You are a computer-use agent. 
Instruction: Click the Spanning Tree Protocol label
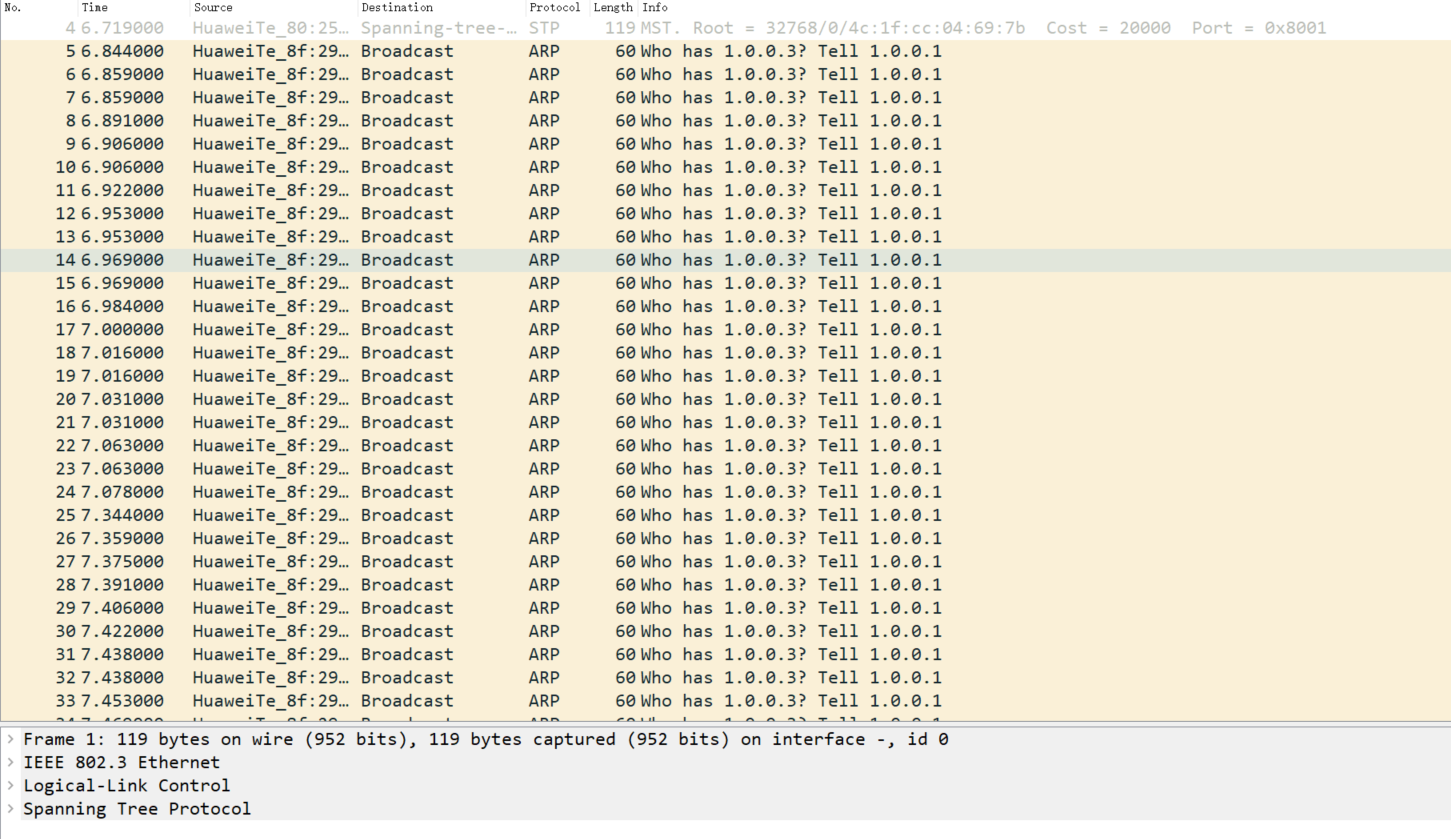click(x=137, y=808)
